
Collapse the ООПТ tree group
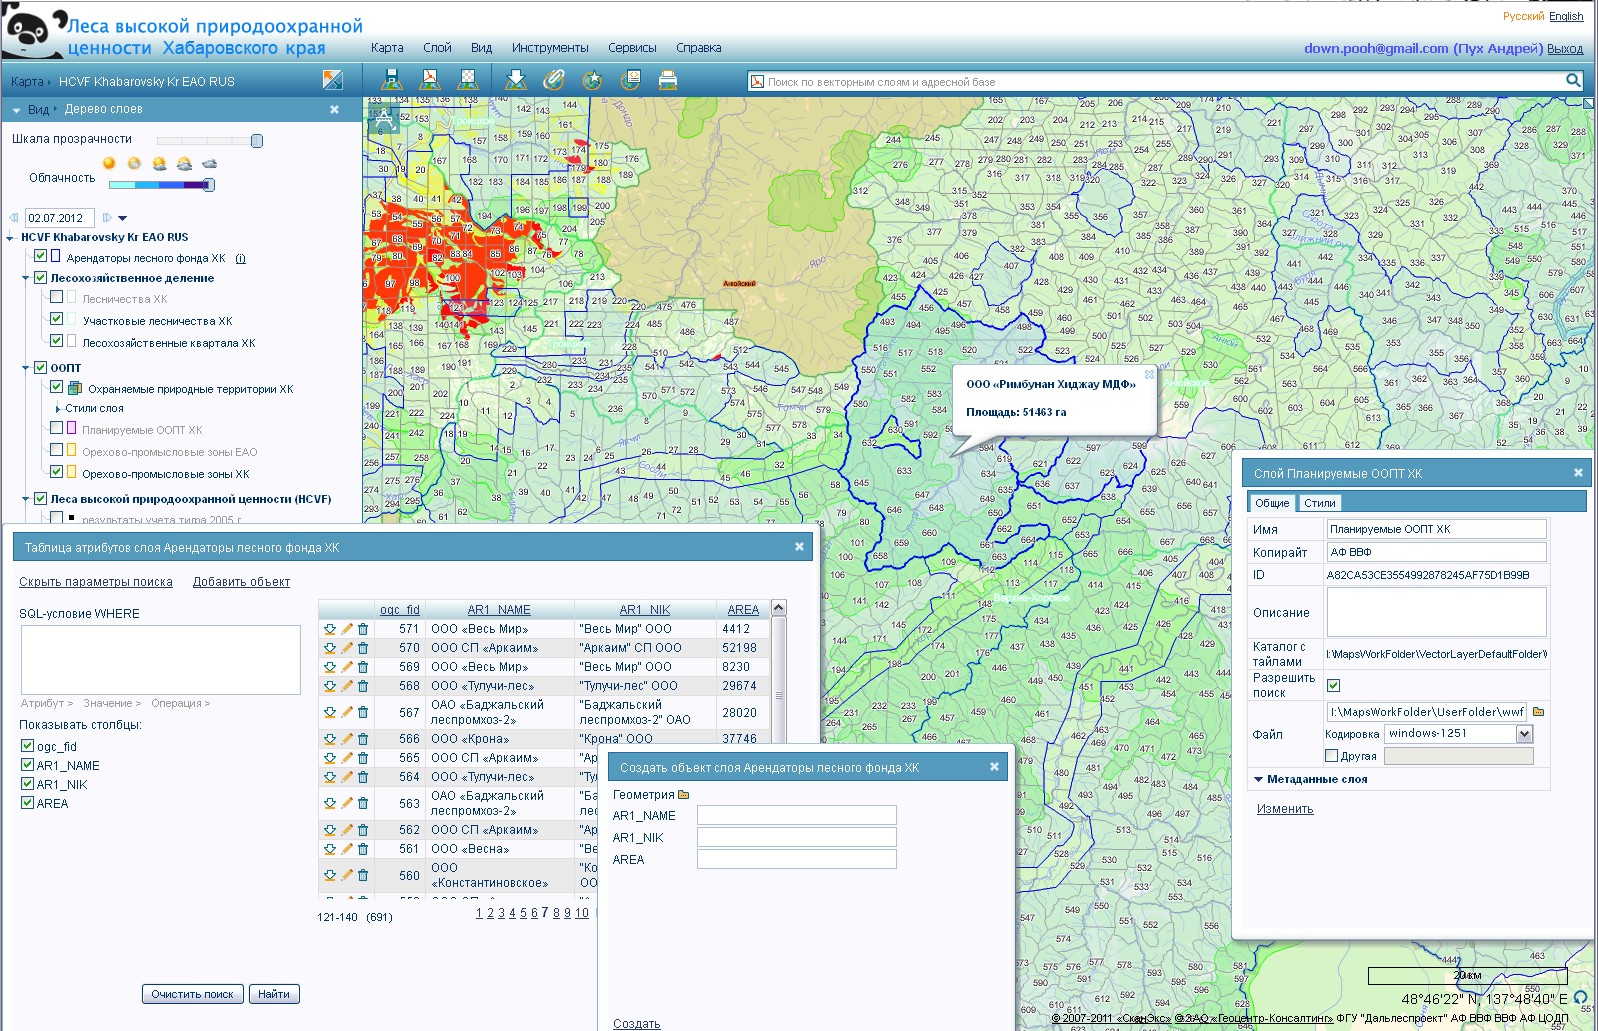[26, 368]
